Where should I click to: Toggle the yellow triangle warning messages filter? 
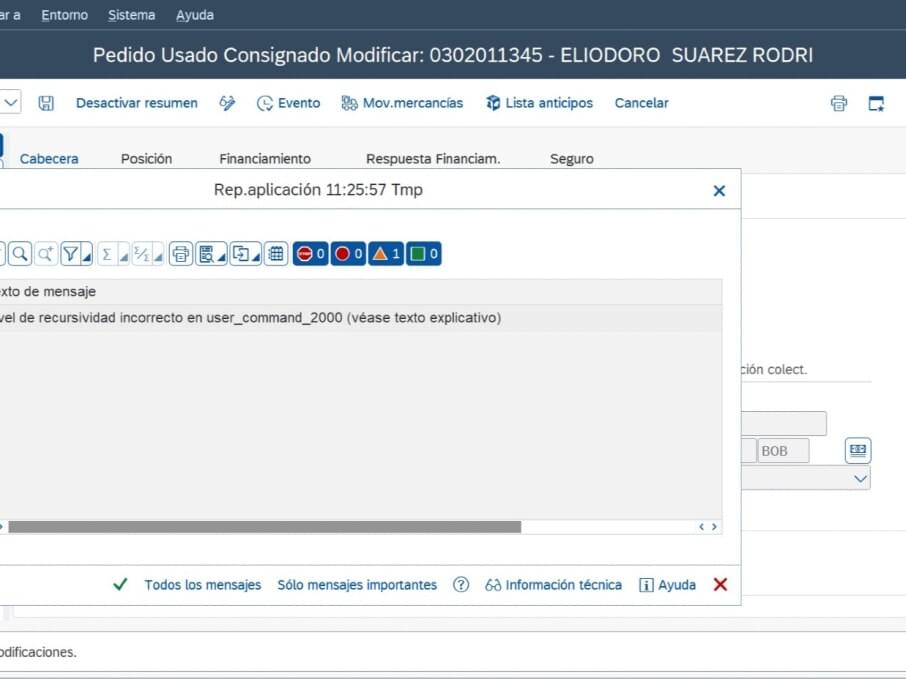click(x=386, y=254)
